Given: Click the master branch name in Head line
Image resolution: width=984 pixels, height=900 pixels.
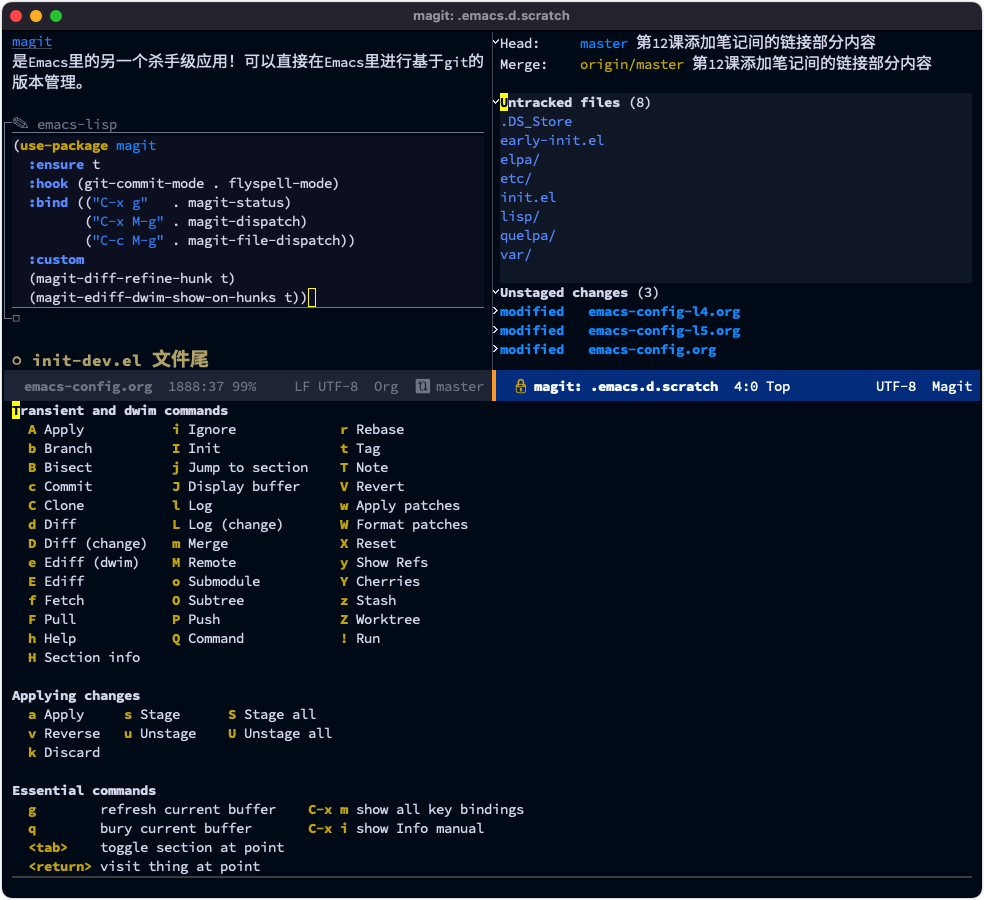Looking at the screenshot, I should pyautogui.click(x=603, y=43).
